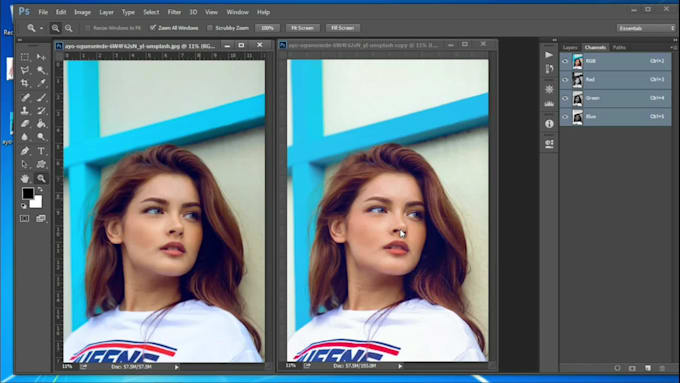The image size is (680, 383).
Task: Hide the RGB channel visibility
Action: [x=565, y=61]
